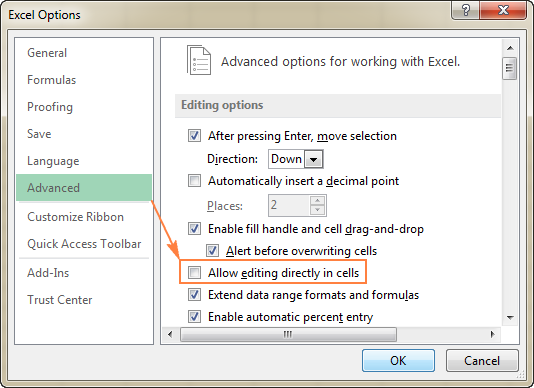Click the Advanced options document icon

tap(199, 60)
